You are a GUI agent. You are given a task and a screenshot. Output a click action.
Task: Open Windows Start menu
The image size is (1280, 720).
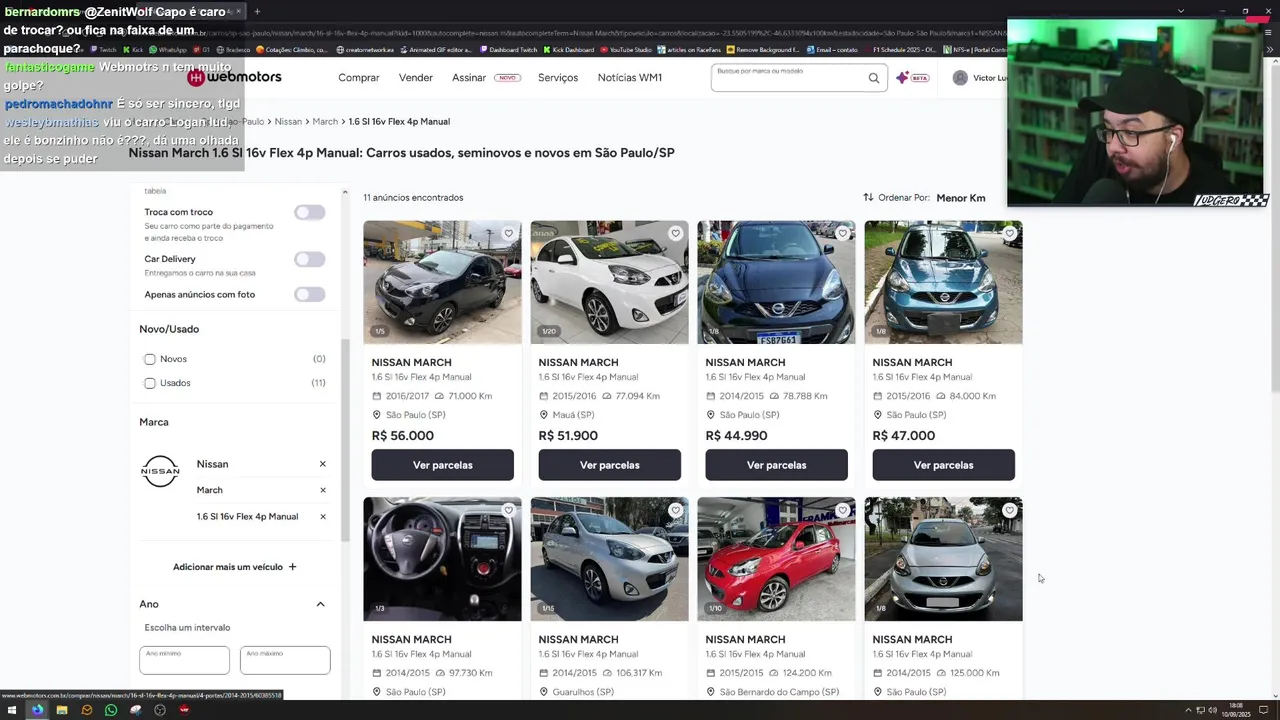coord(12,710)
